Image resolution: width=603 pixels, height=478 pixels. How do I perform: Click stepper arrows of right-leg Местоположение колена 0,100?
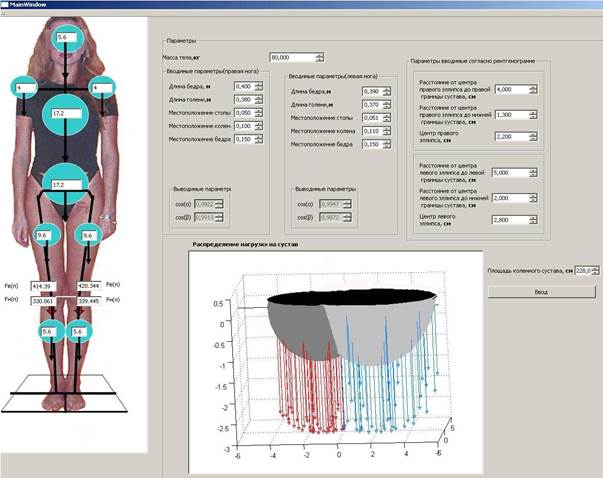tap(259, 126)
